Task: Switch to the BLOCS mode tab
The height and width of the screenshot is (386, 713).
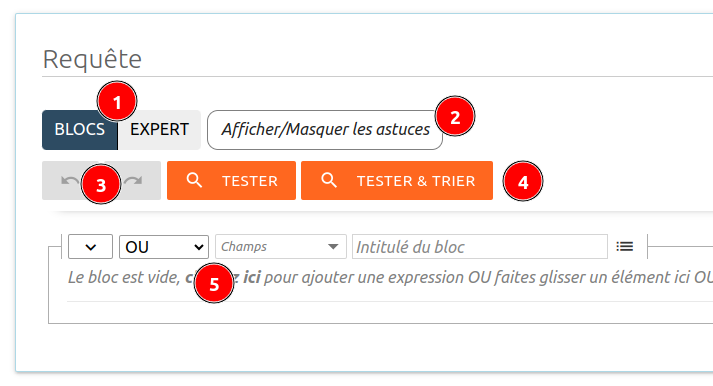Action: pyautogui.click(x=80, y=130)
